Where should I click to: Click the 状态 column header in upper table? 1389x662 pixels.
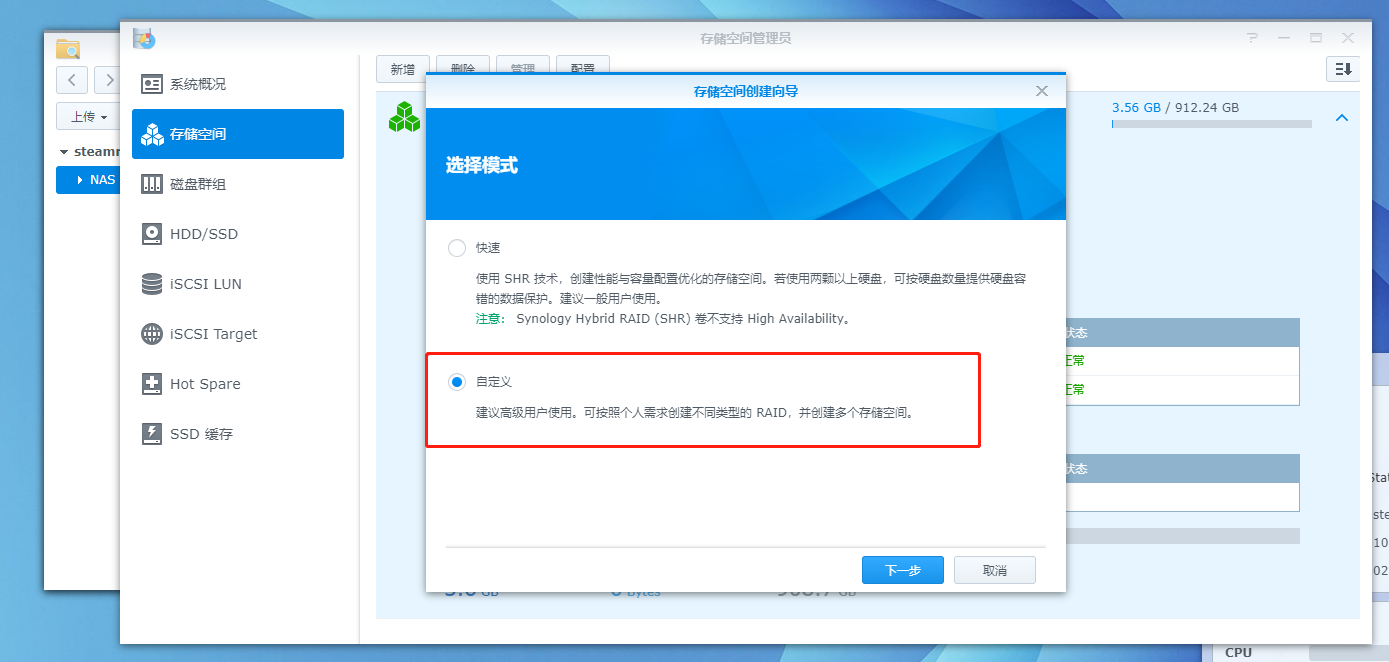1076,333
